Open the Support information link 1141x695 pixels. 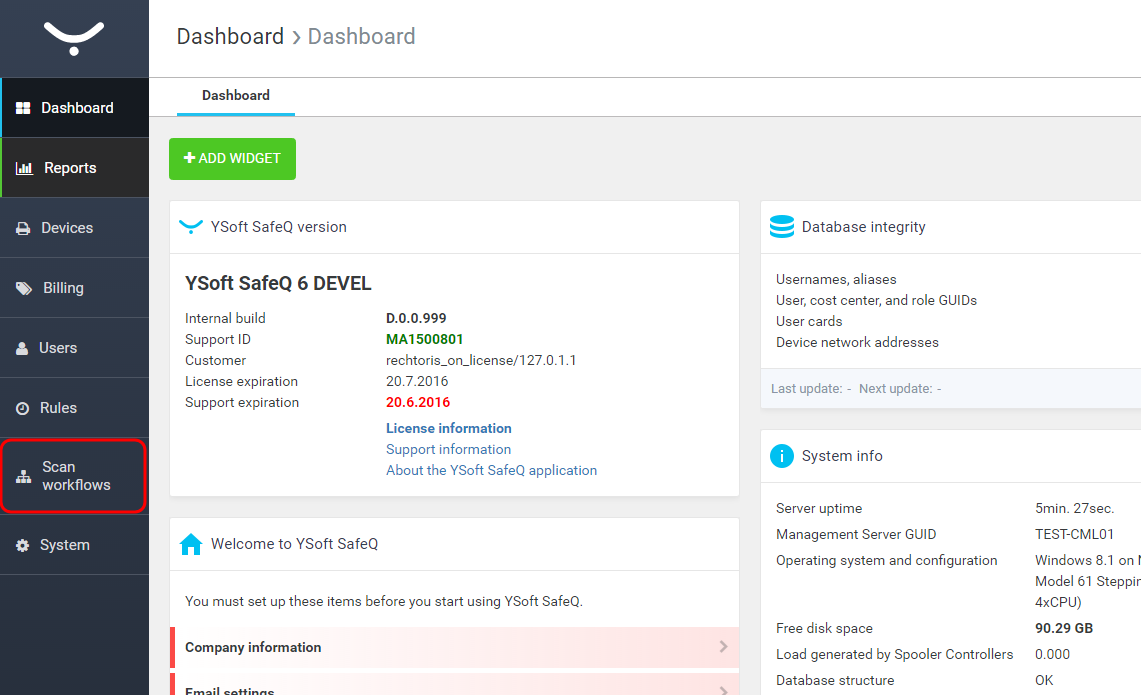point(448,449)
